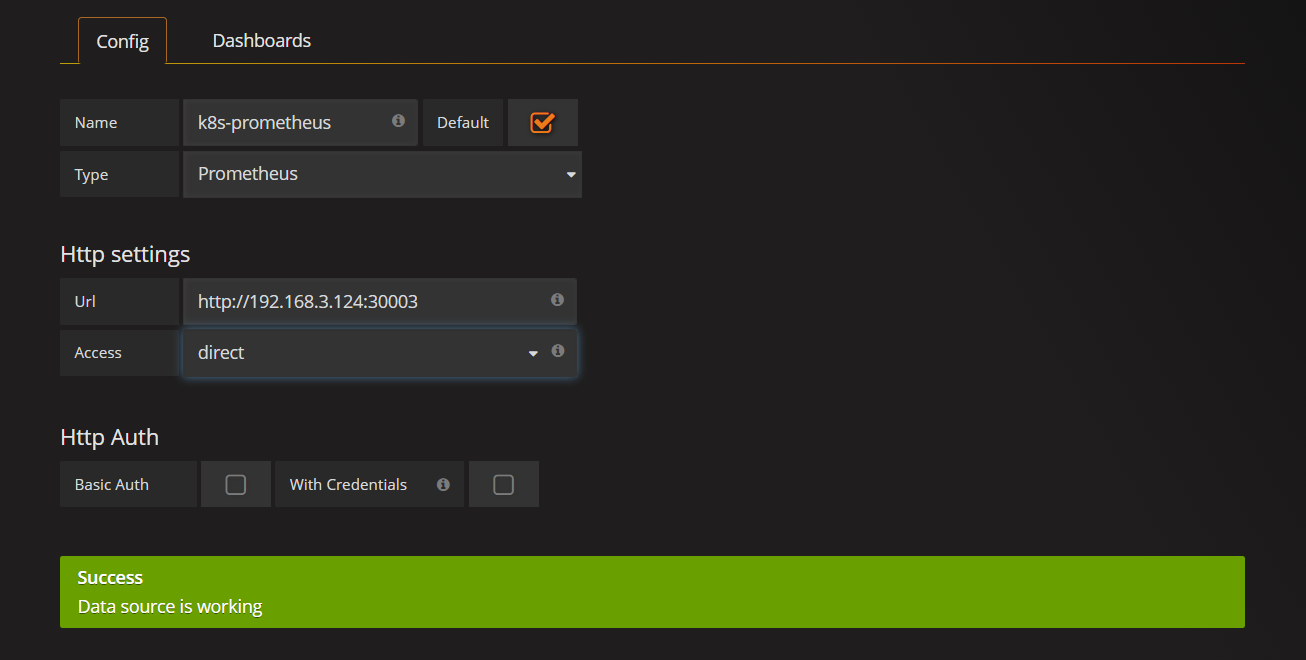The image size is (1306, 660).
Task: Click the info icon in the Url field
Action: pyautogui.click(x=557, y=300)
